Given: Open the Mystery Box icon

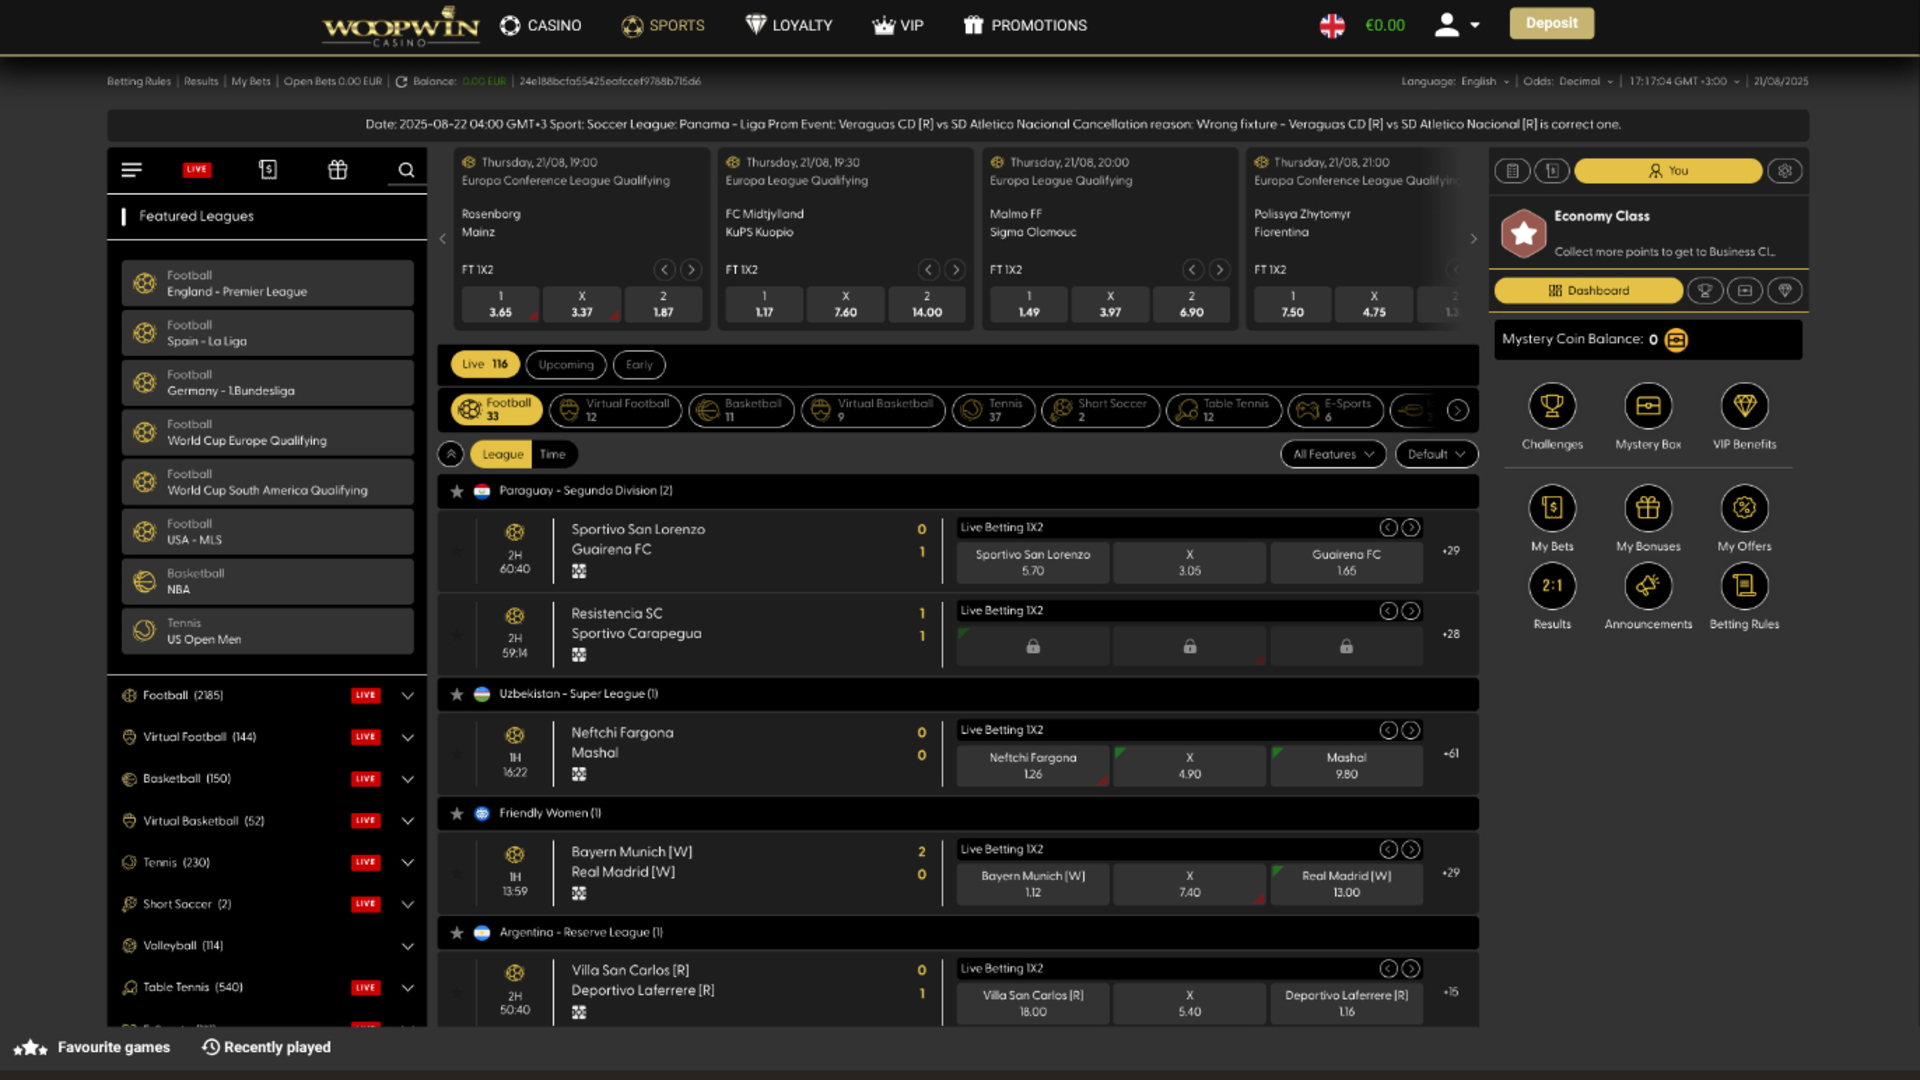Looking at the screenshot, I should pos(1648,408).
